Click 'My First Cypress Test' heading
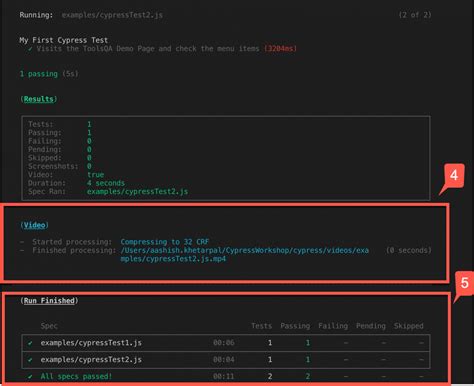 tap(64, 40)
